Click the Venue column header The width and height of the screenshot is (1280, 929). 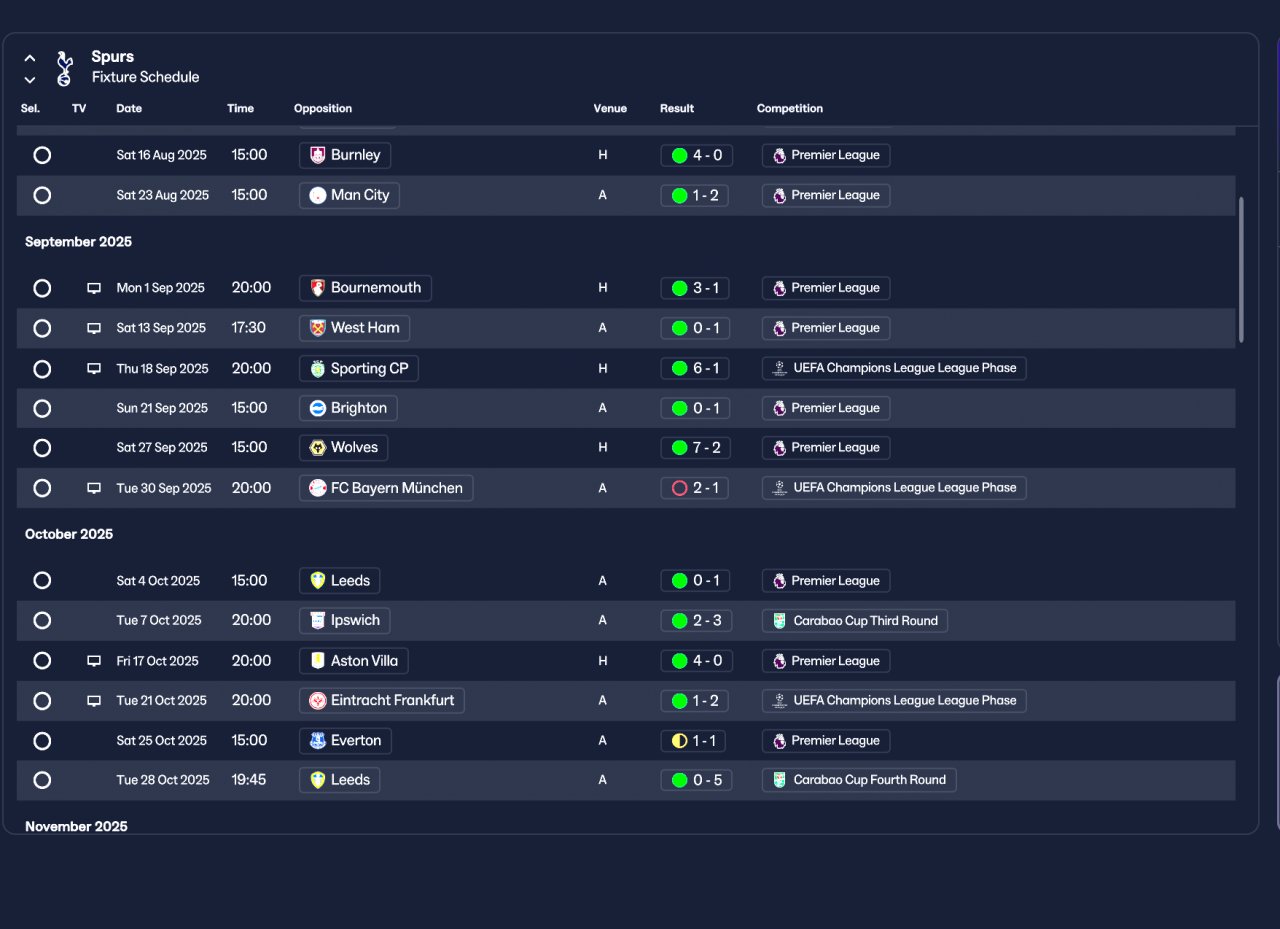pyautogui.click(x=610, y=108)
